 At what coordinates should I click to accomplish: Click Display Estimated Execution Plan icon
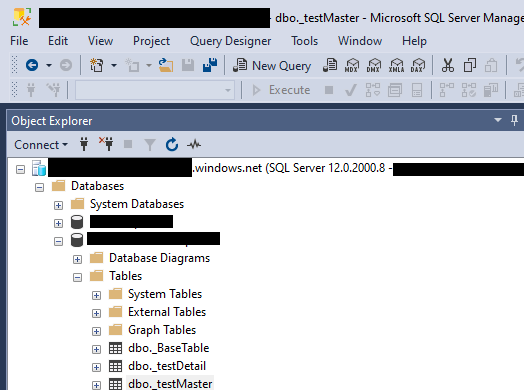click(x=373, y=90)
